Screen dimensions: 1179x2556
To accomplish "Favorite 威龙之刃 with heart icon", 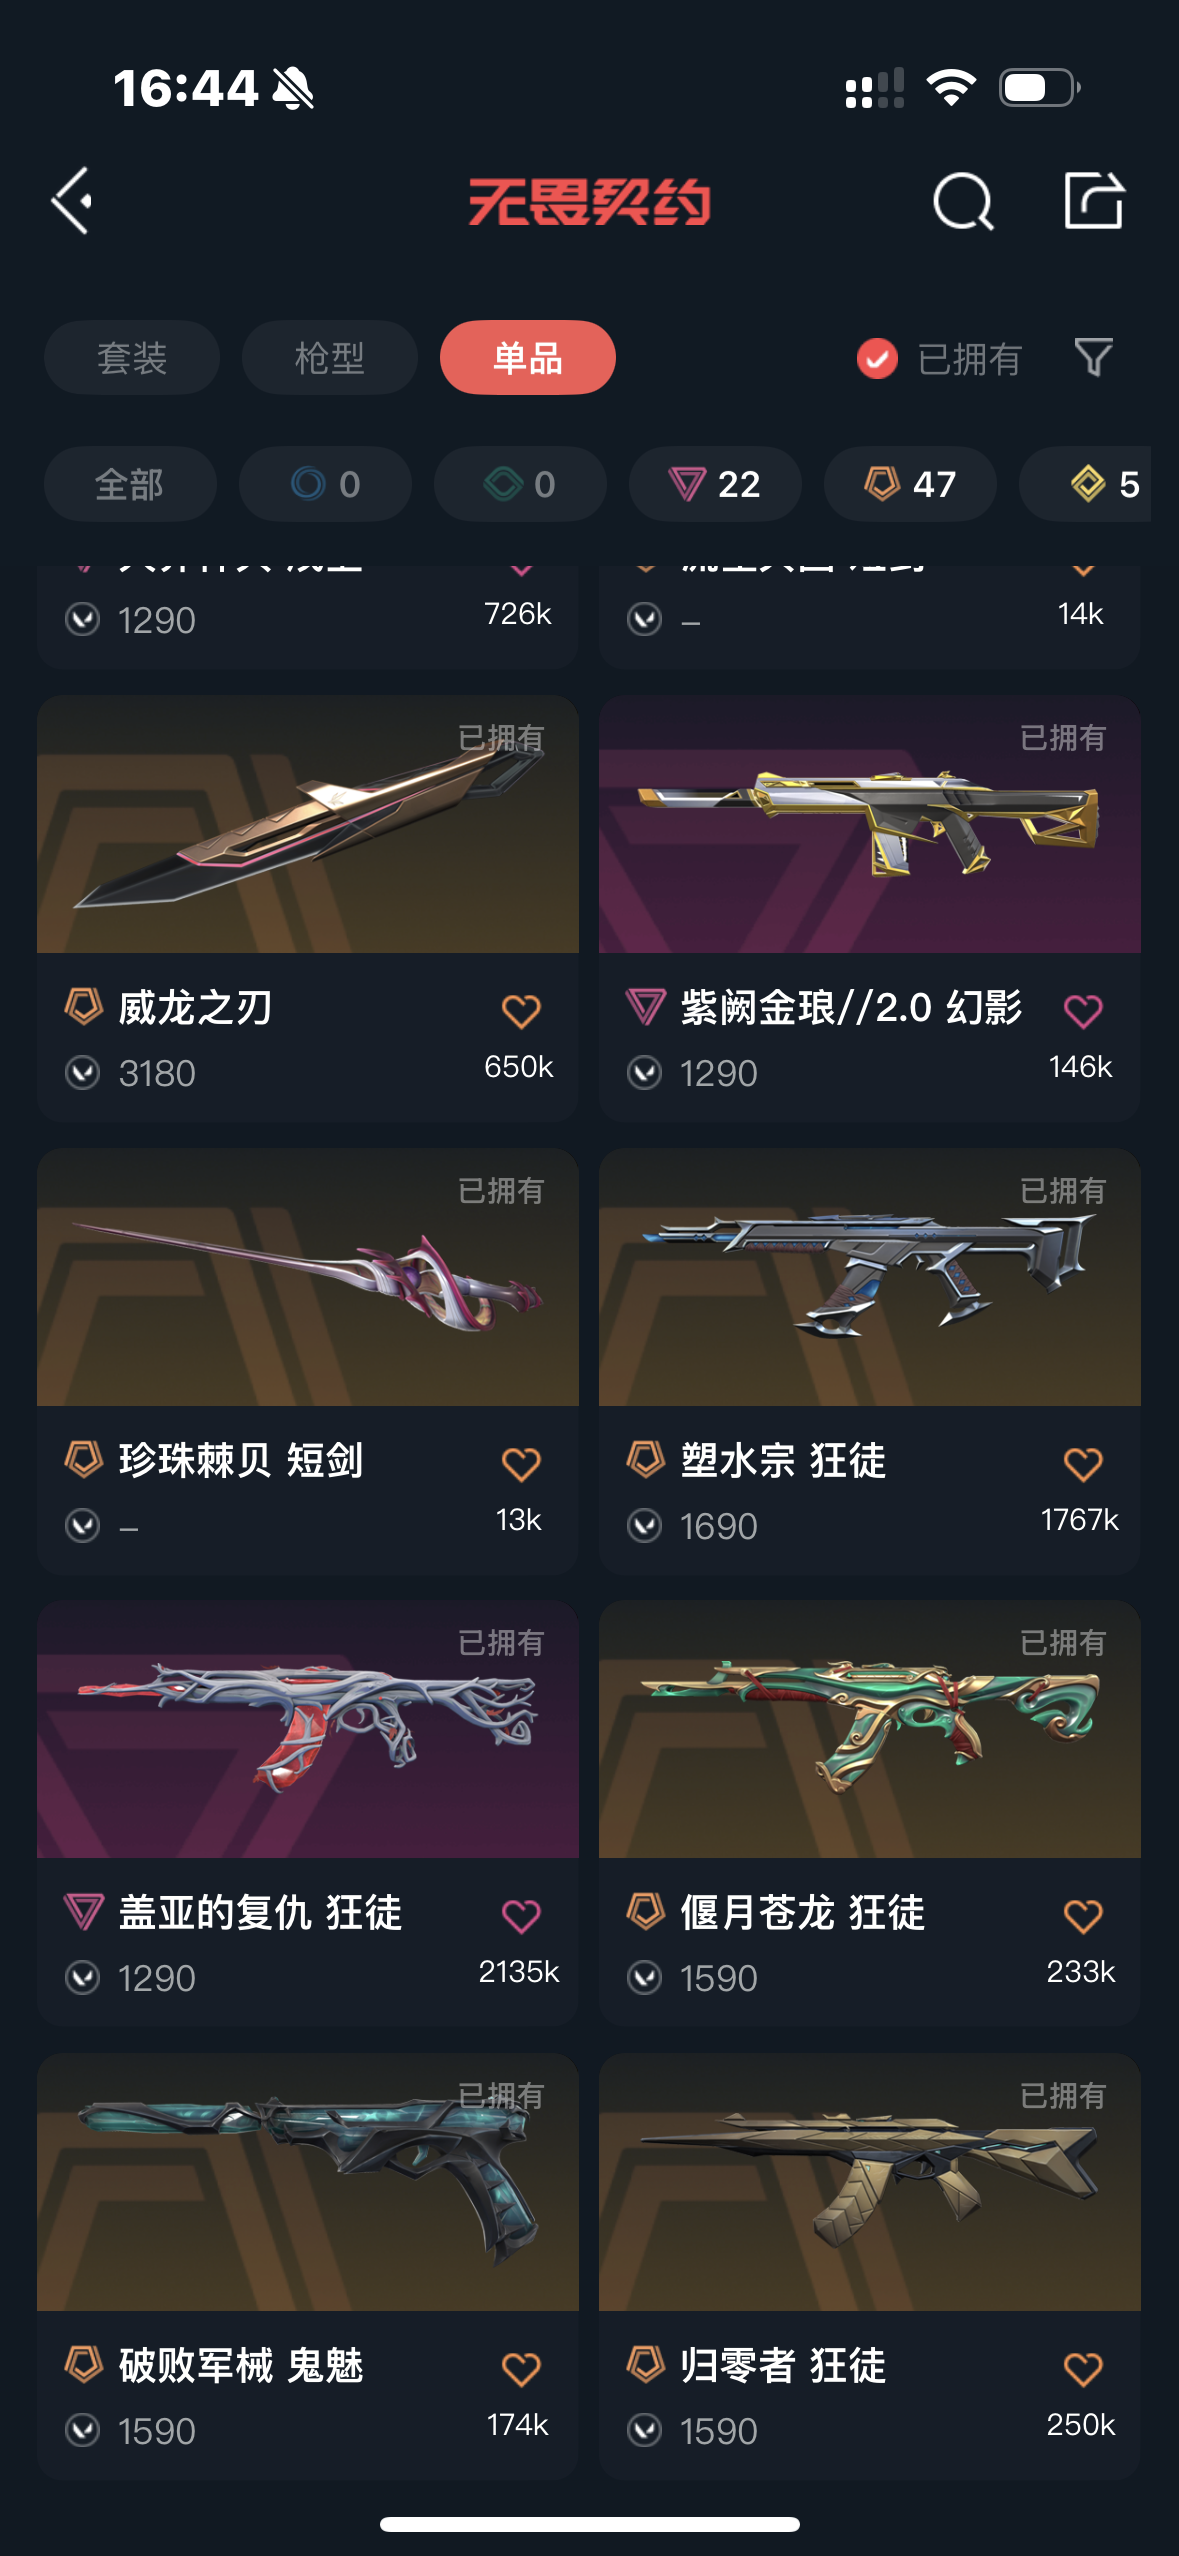I will tap(521, 1011).
